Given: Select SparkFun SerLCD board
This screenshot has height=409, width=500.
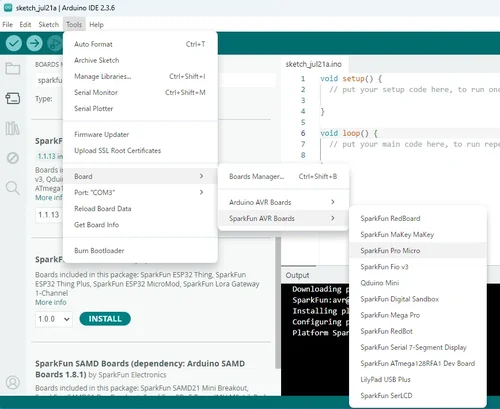Looking at the screenshot, I should pyautogui.click(x=418, y=396).
